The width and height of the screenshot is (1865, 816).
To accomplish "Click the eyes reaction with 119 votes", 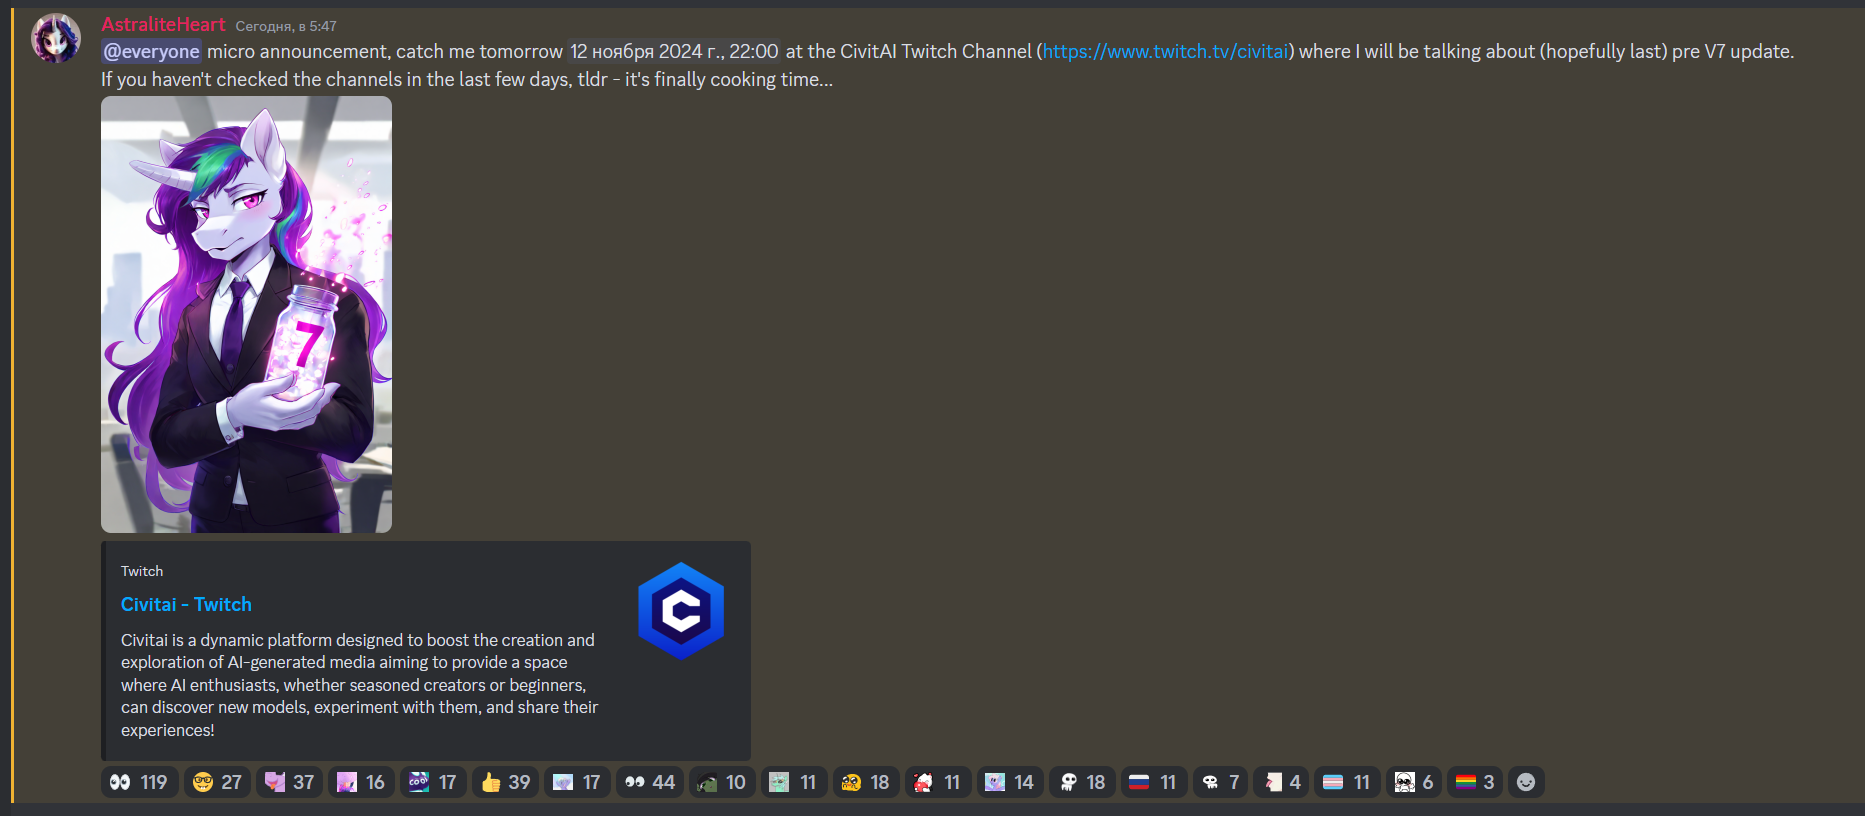I will 139,782.
